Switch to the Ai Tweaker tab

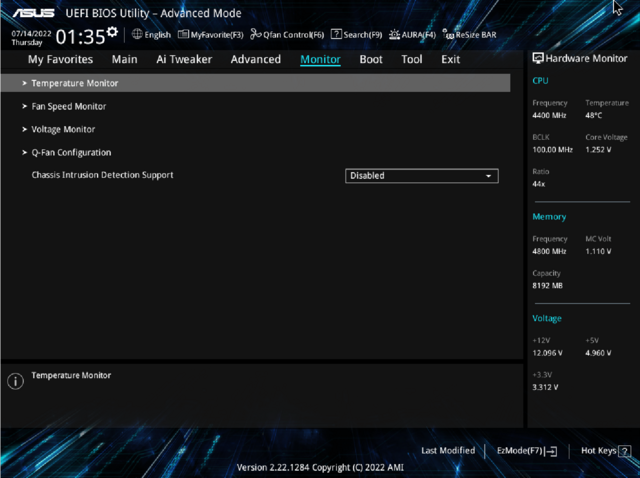[184, 59]
